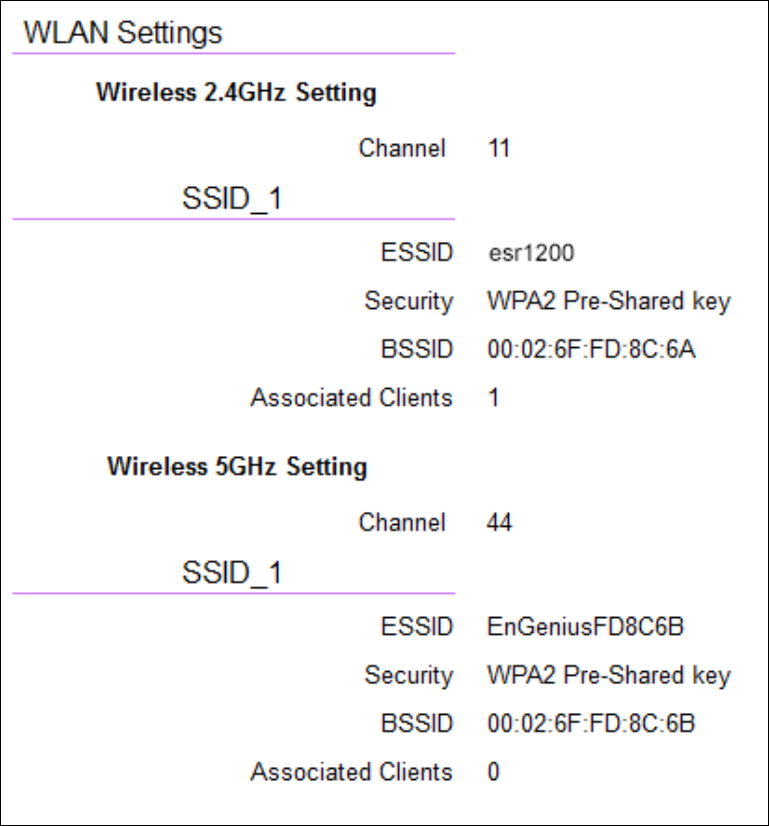Click the associated clients count 1

[x=494, y=398]
